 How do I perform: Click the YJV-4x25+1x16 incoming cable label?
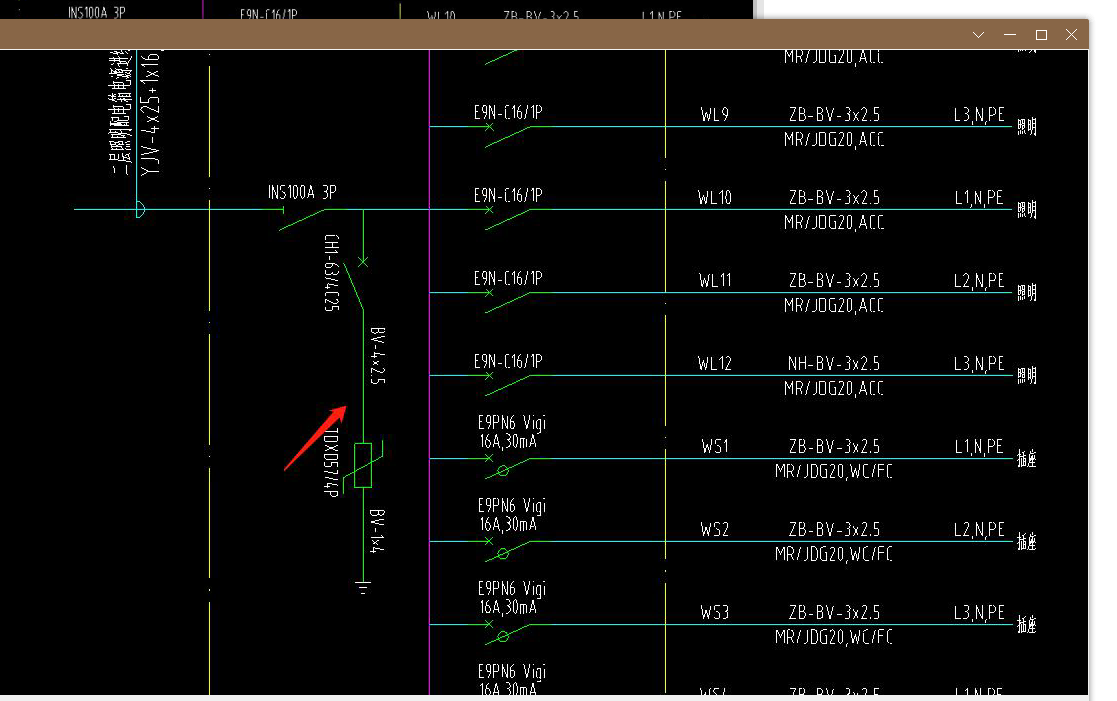150,114
